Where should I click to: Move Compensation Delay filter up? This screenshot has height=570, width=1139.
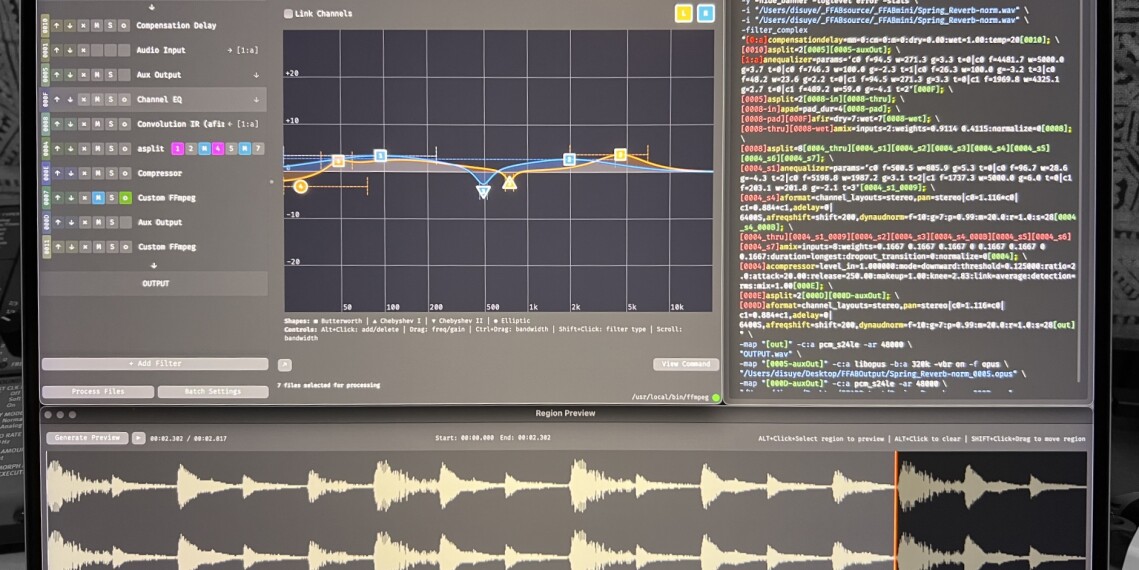click(57, 25)
